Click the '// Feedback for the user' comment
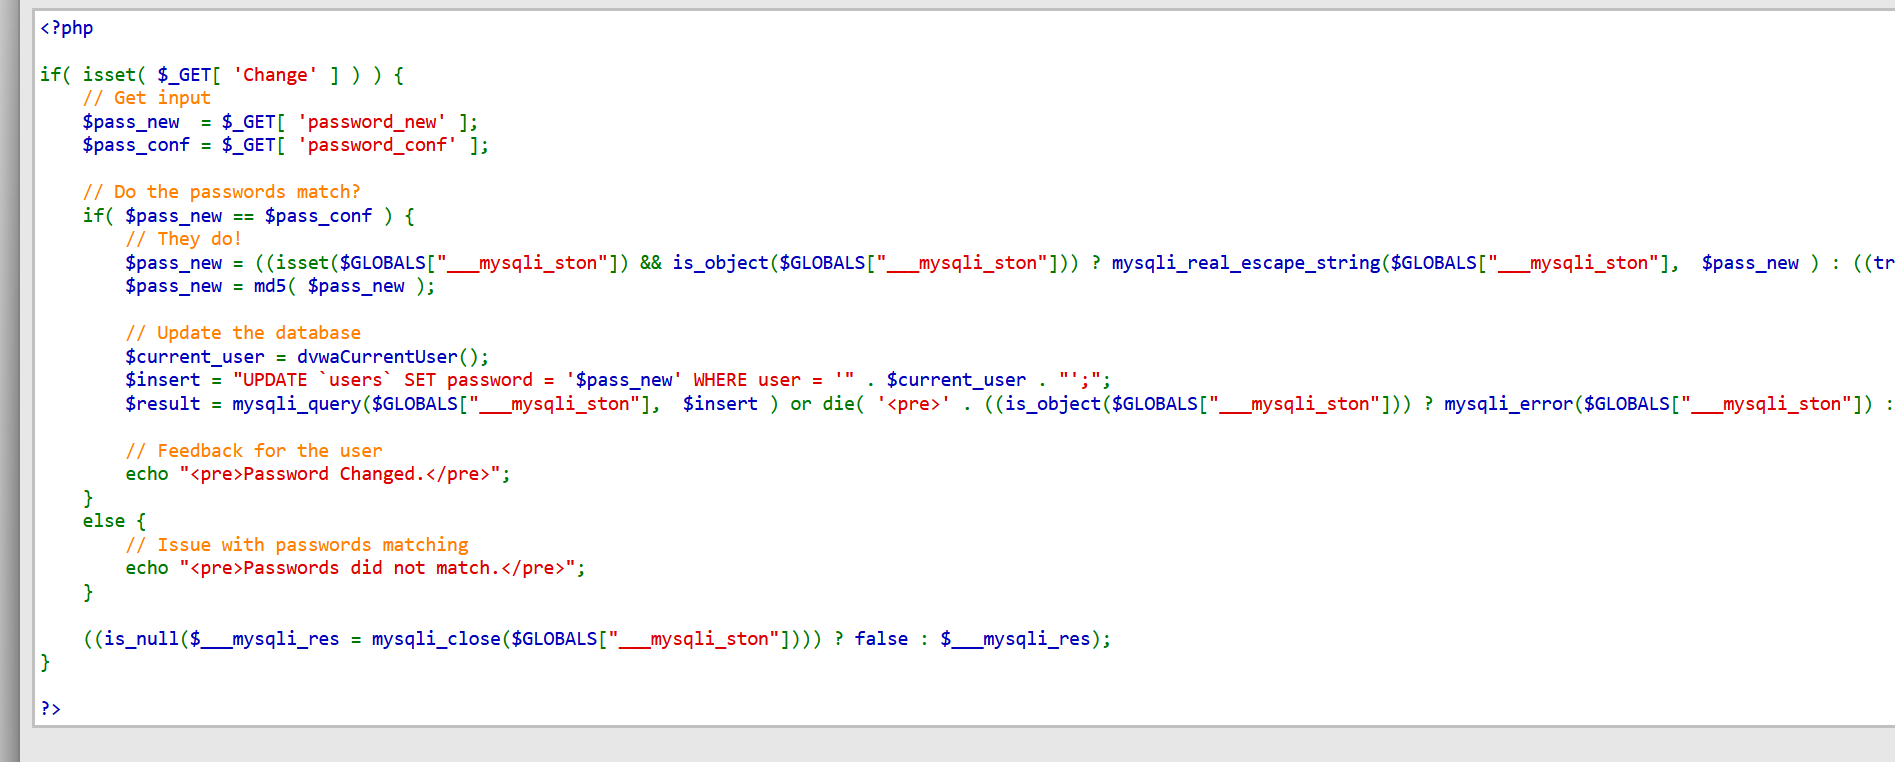This screenshot has height=762, width=1895. (x=254, y=451)
